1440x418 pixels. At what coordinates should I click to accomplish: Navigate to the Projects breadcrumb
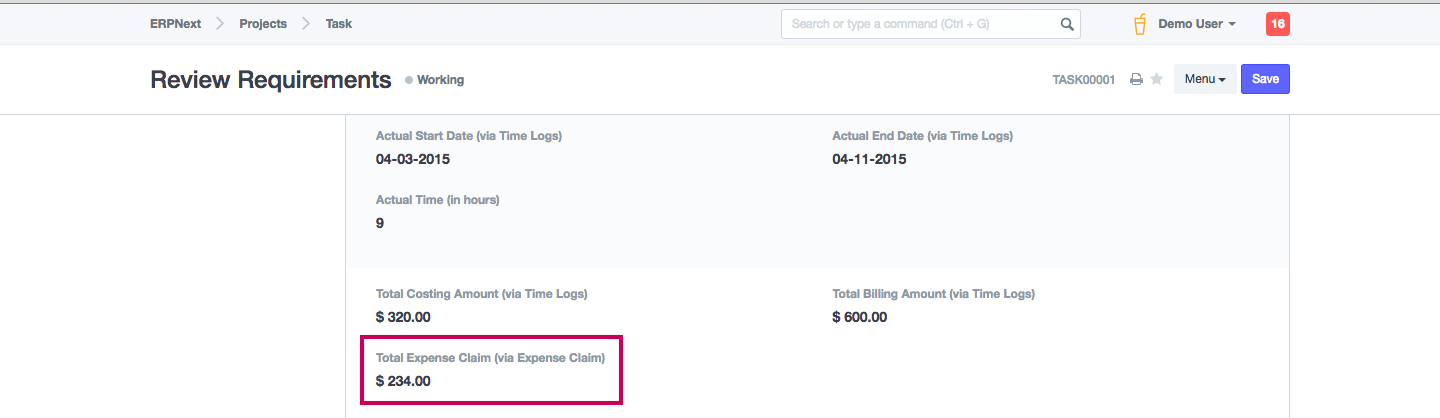[x=263, y=24]
